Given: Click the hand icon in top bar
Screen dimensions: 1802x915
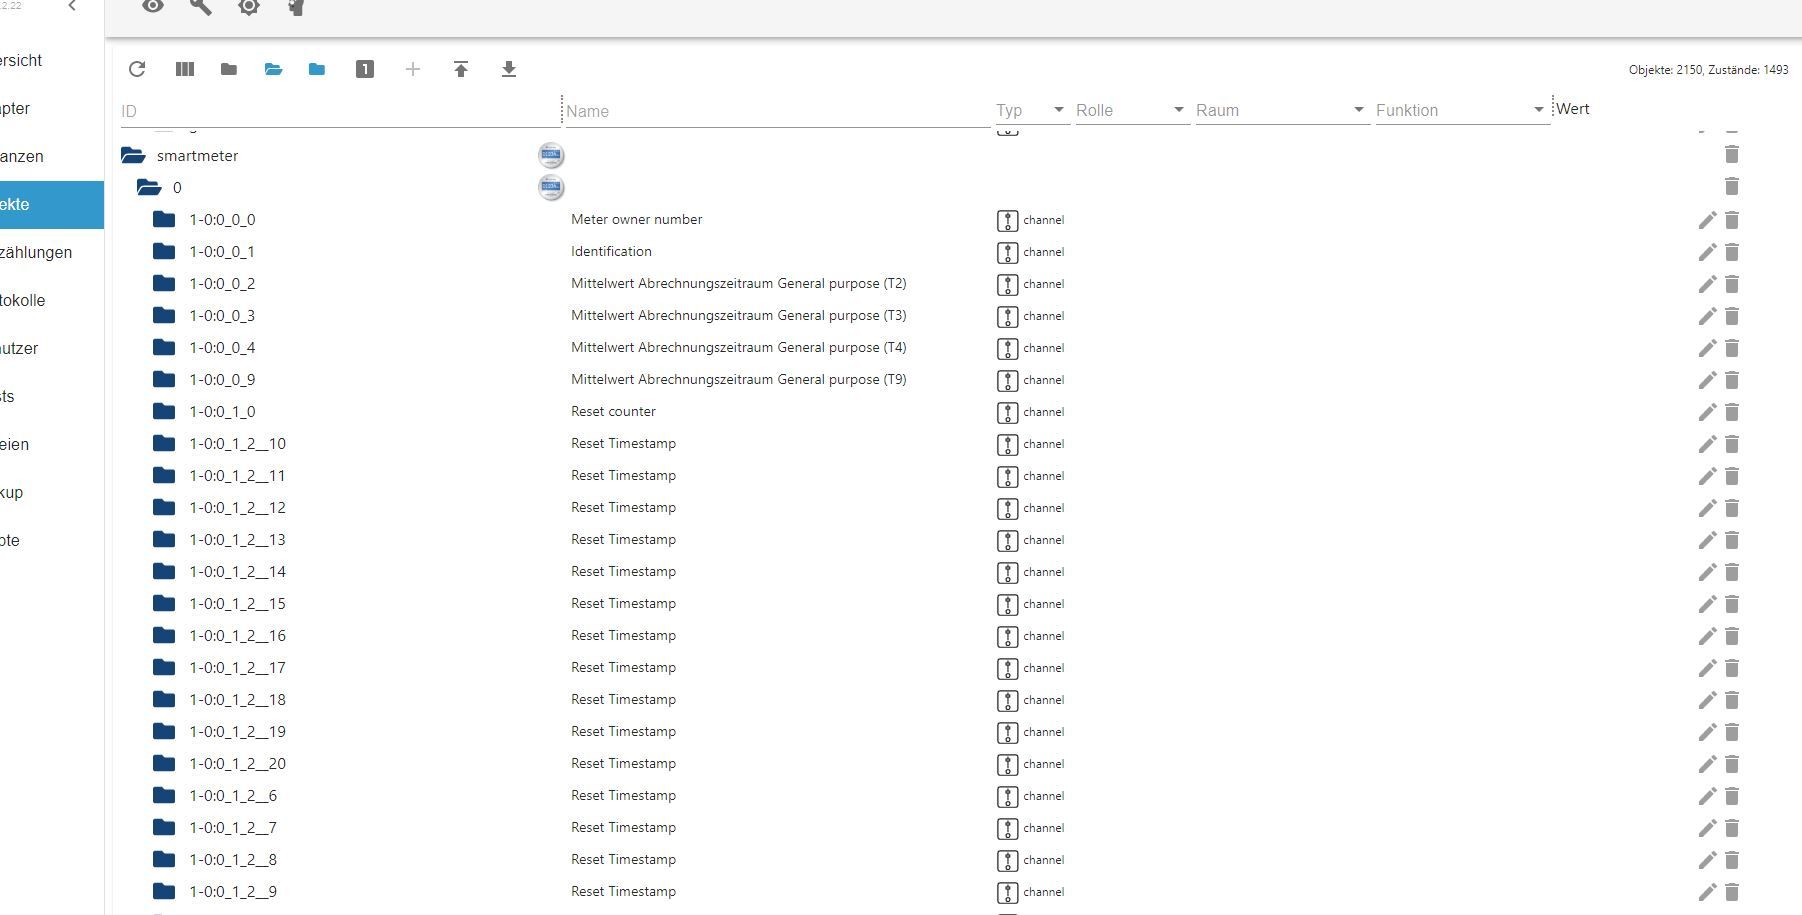Looking at the screenshot, I should tap(296, 7).
